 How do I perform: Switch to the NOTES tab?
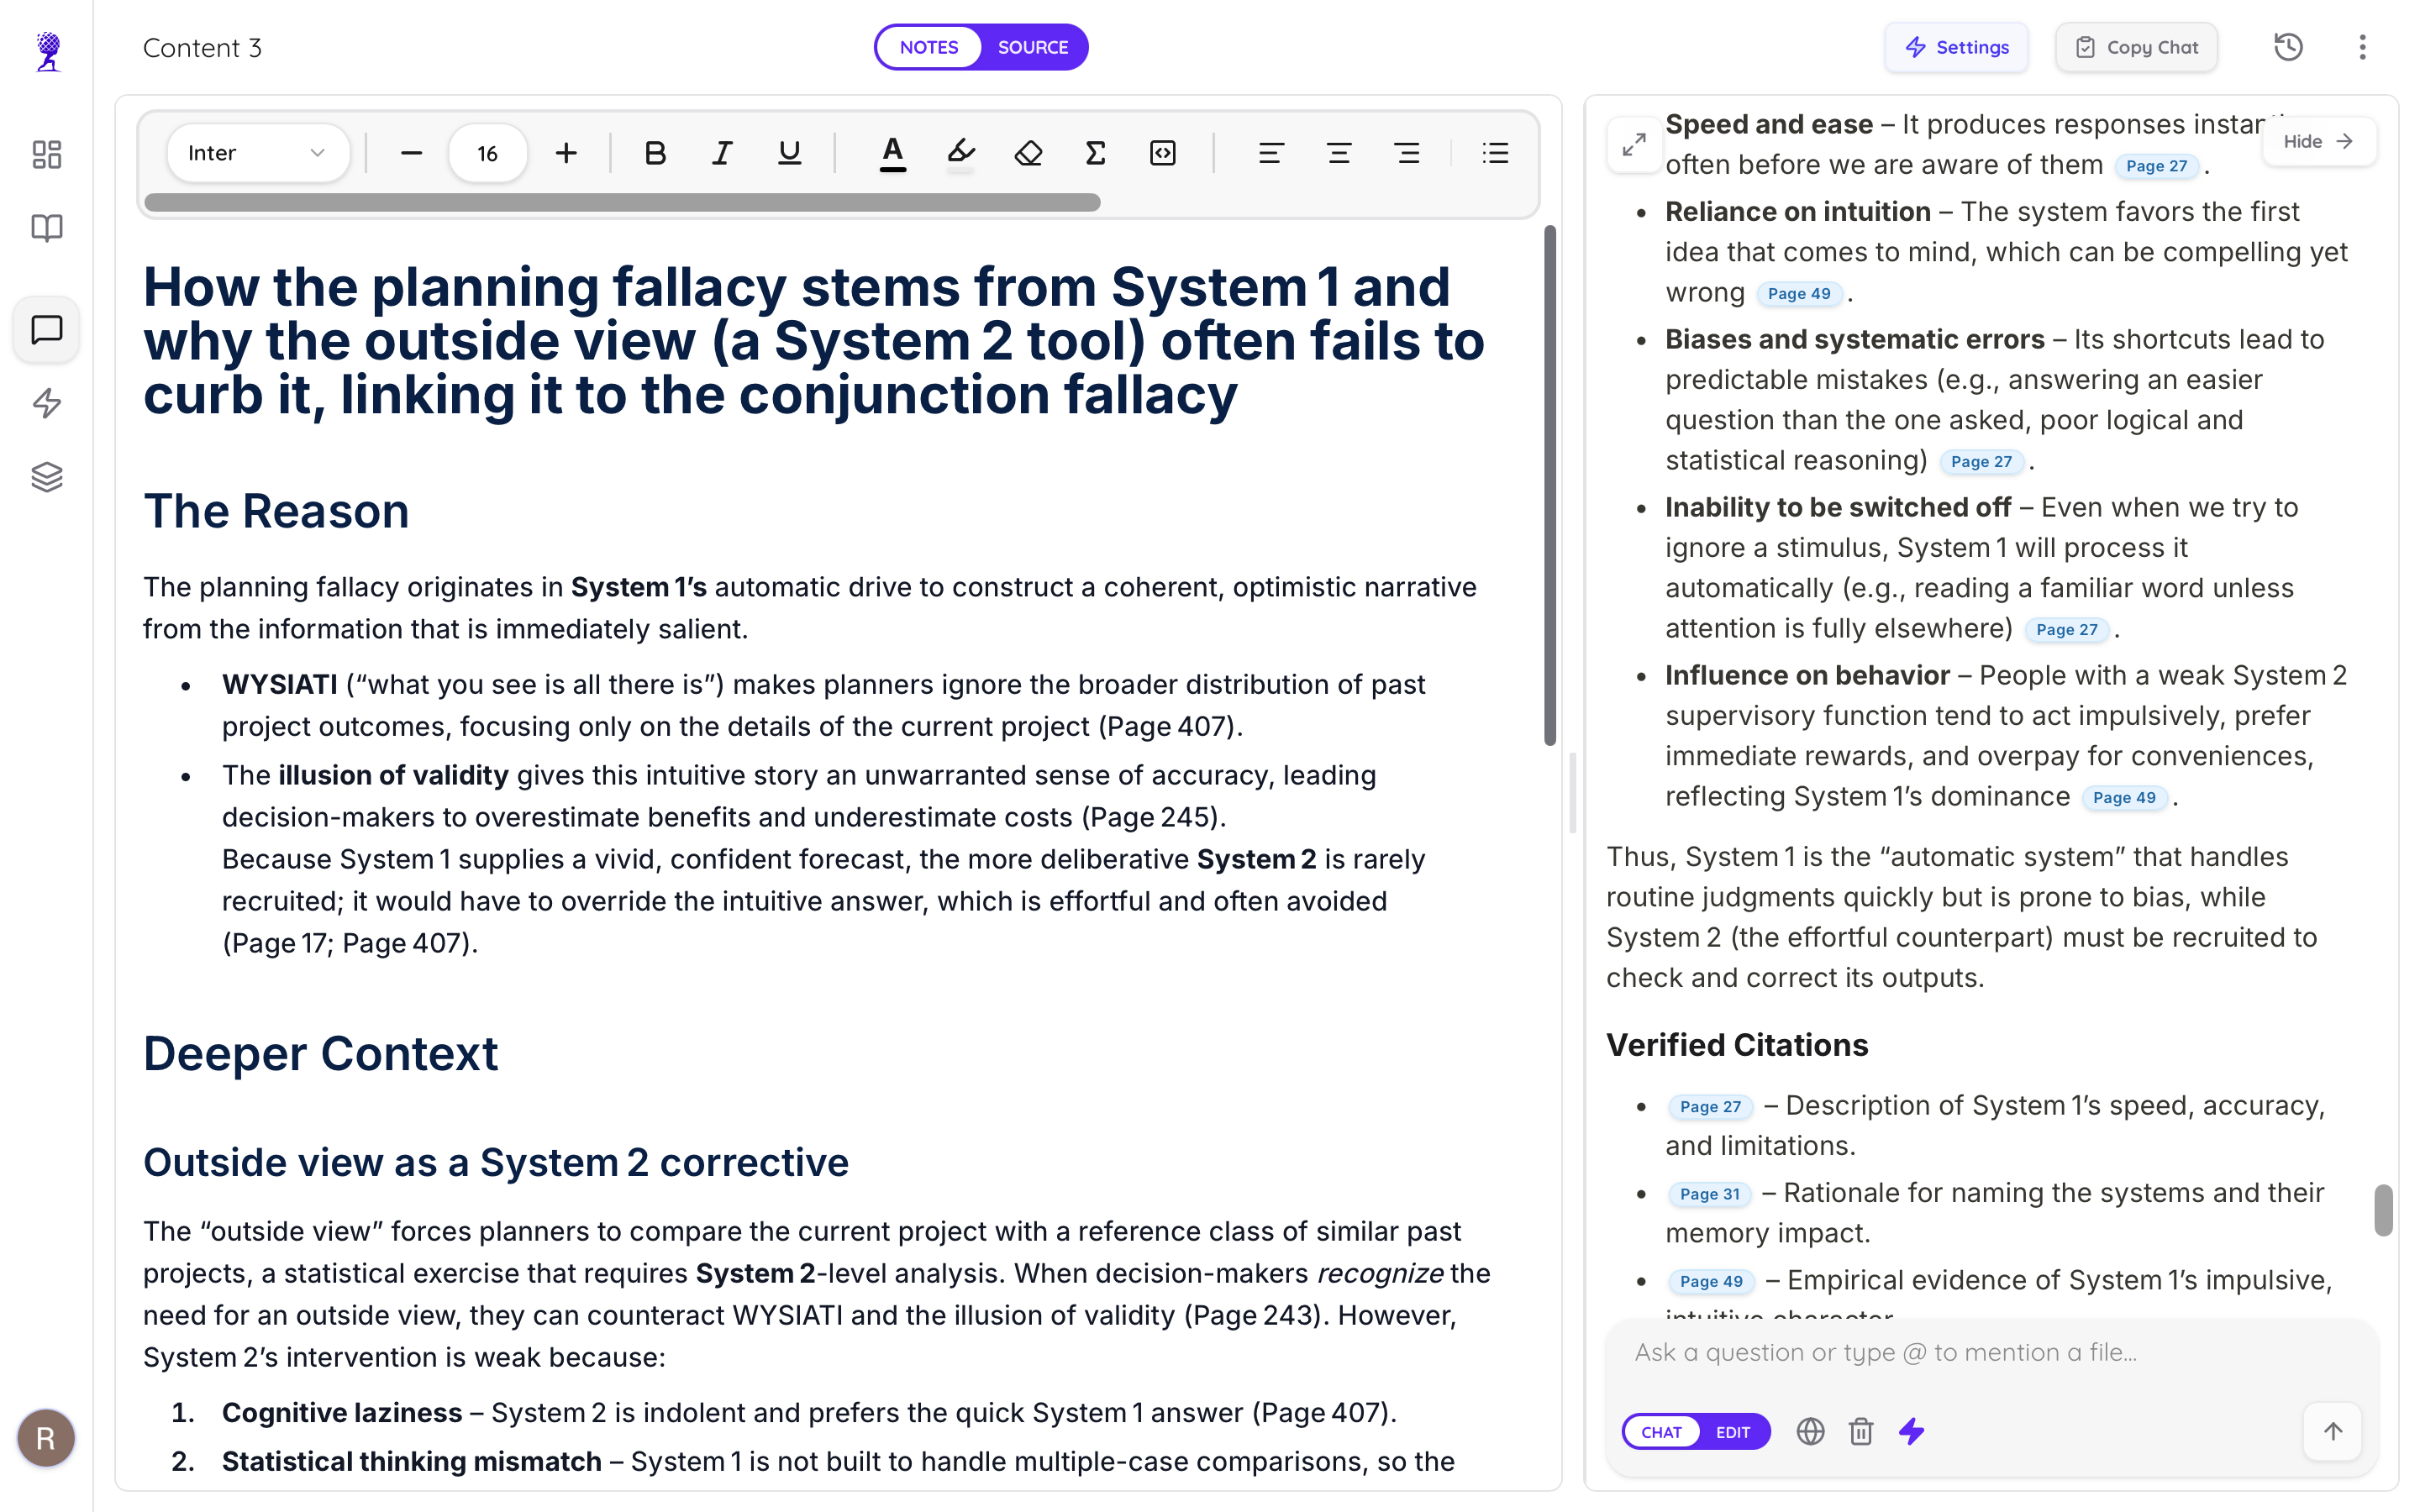pyautogui.click(x=929, y=46)
